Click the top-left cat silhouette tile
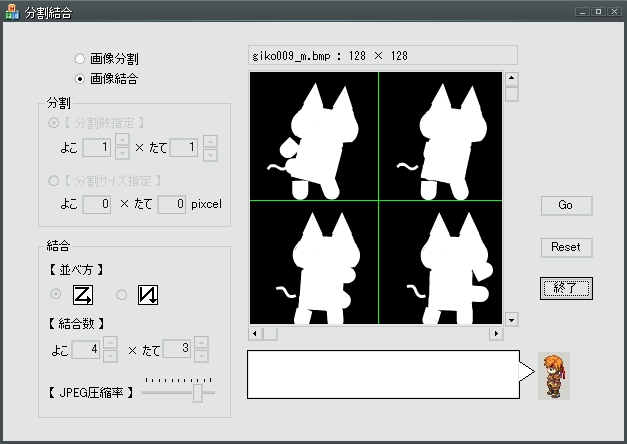The image size is (627, 444). (x=313, y=136)
